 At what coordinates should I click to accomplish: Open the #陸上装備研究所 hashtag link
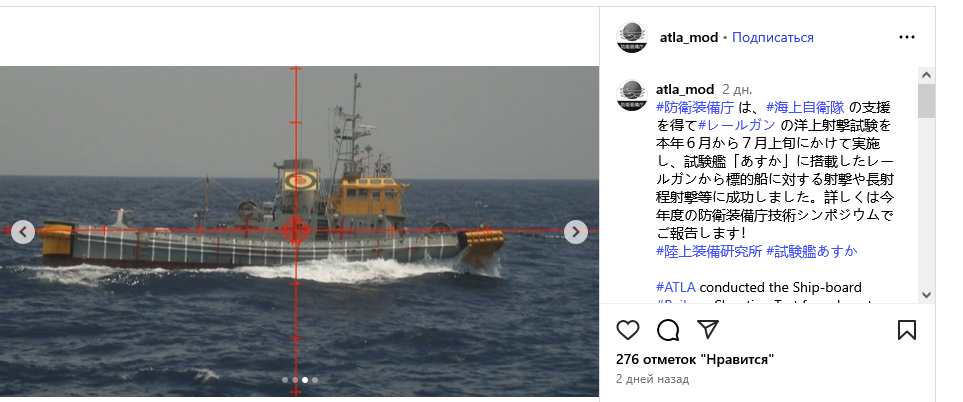(709, 251)
